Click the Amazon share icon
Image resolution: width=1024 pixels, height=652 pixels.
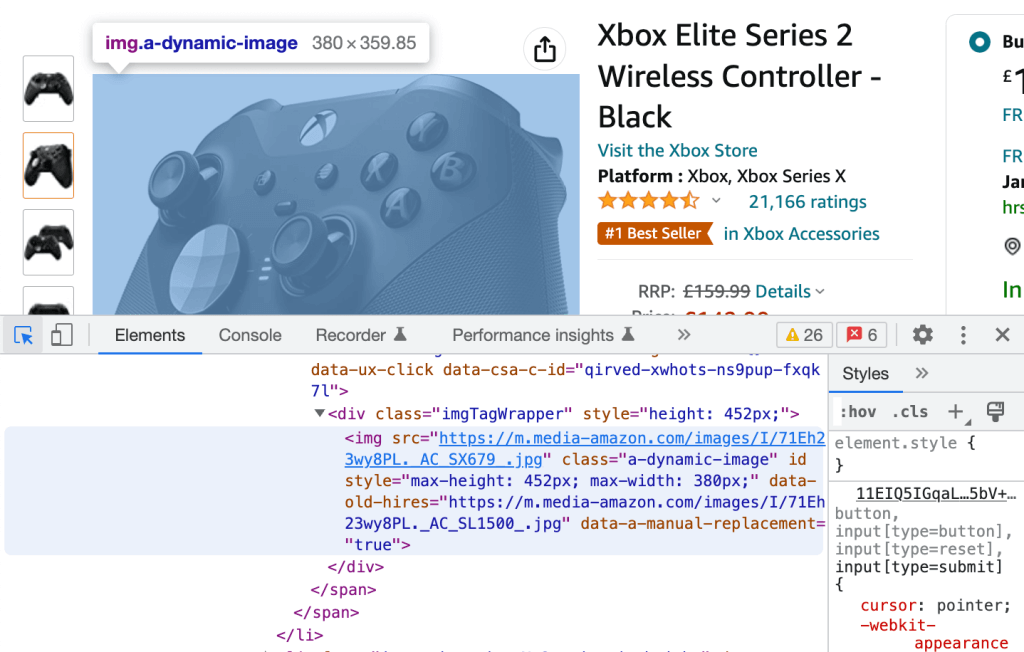click(x=544, y=48)
